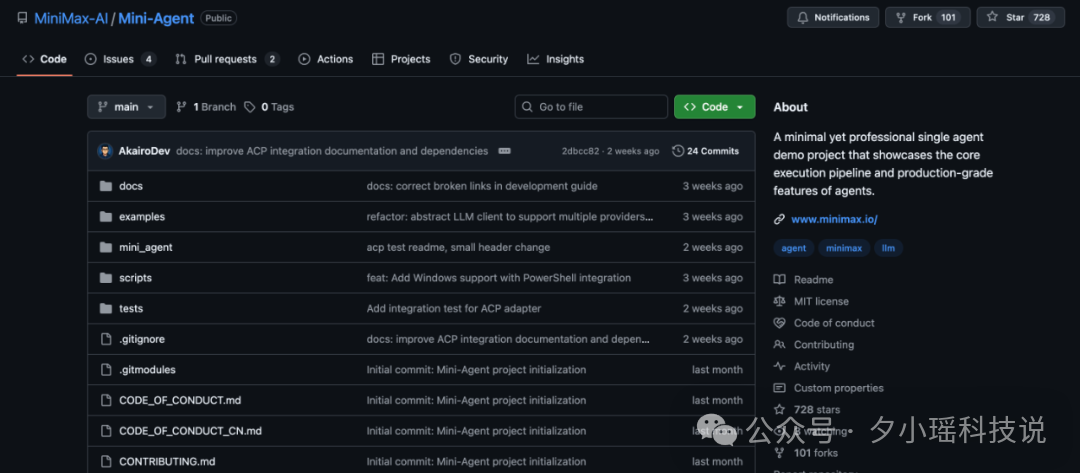Viewport: 1080px width, 473px height.
Task: Open the Activity link
Action: click(x=812, y=366)
